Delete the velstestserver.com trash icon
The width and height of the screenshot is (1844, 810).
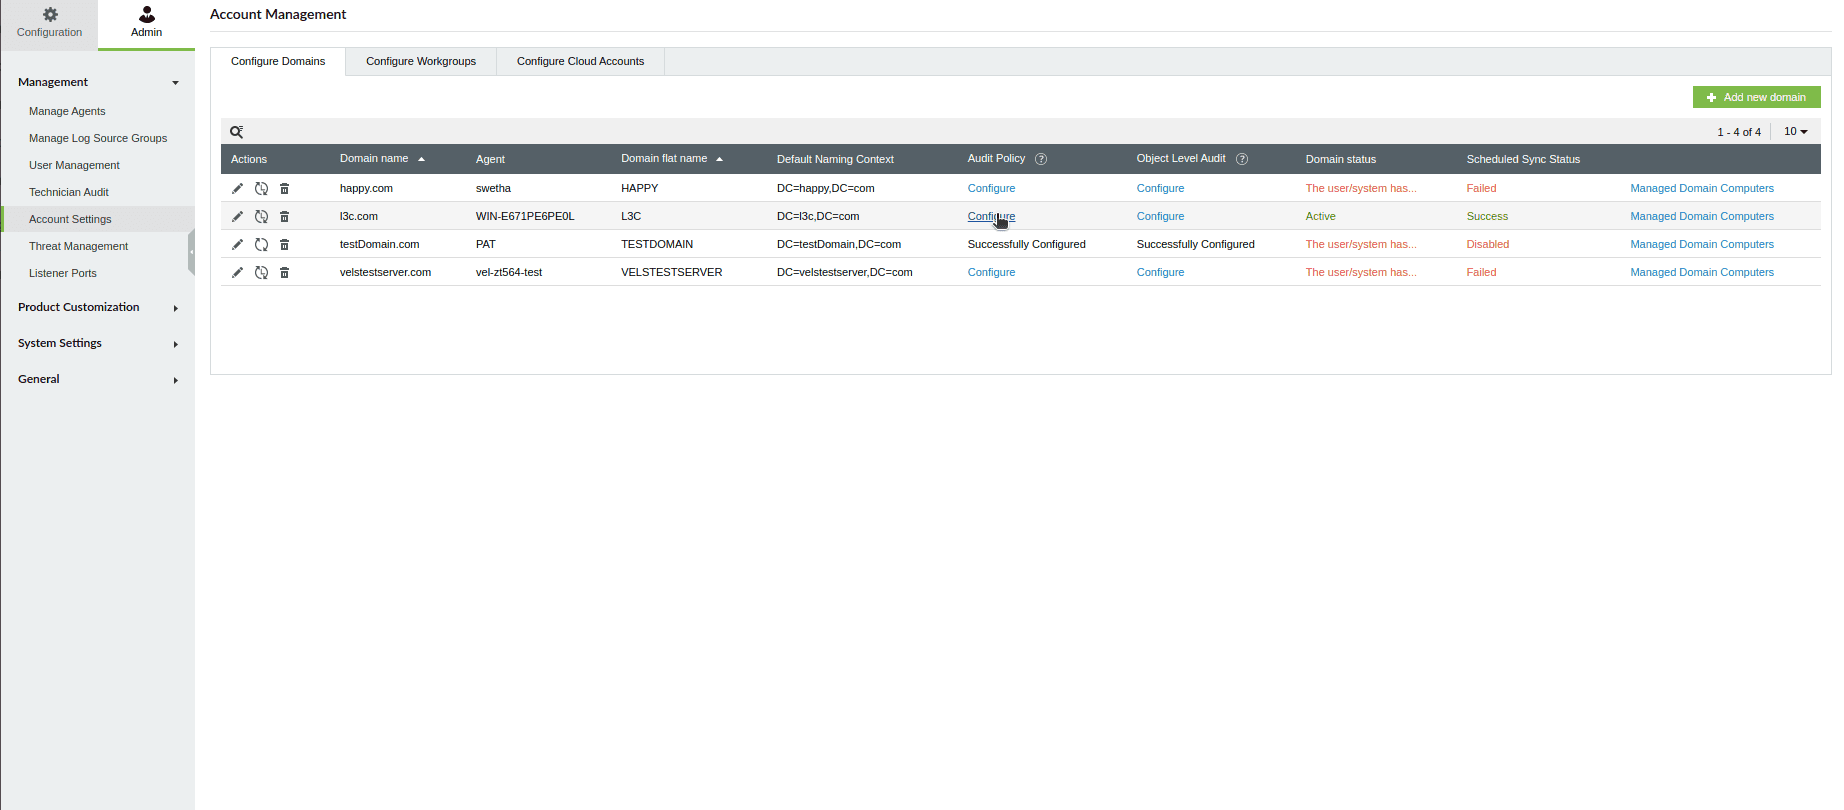click(x=284, y=272)
